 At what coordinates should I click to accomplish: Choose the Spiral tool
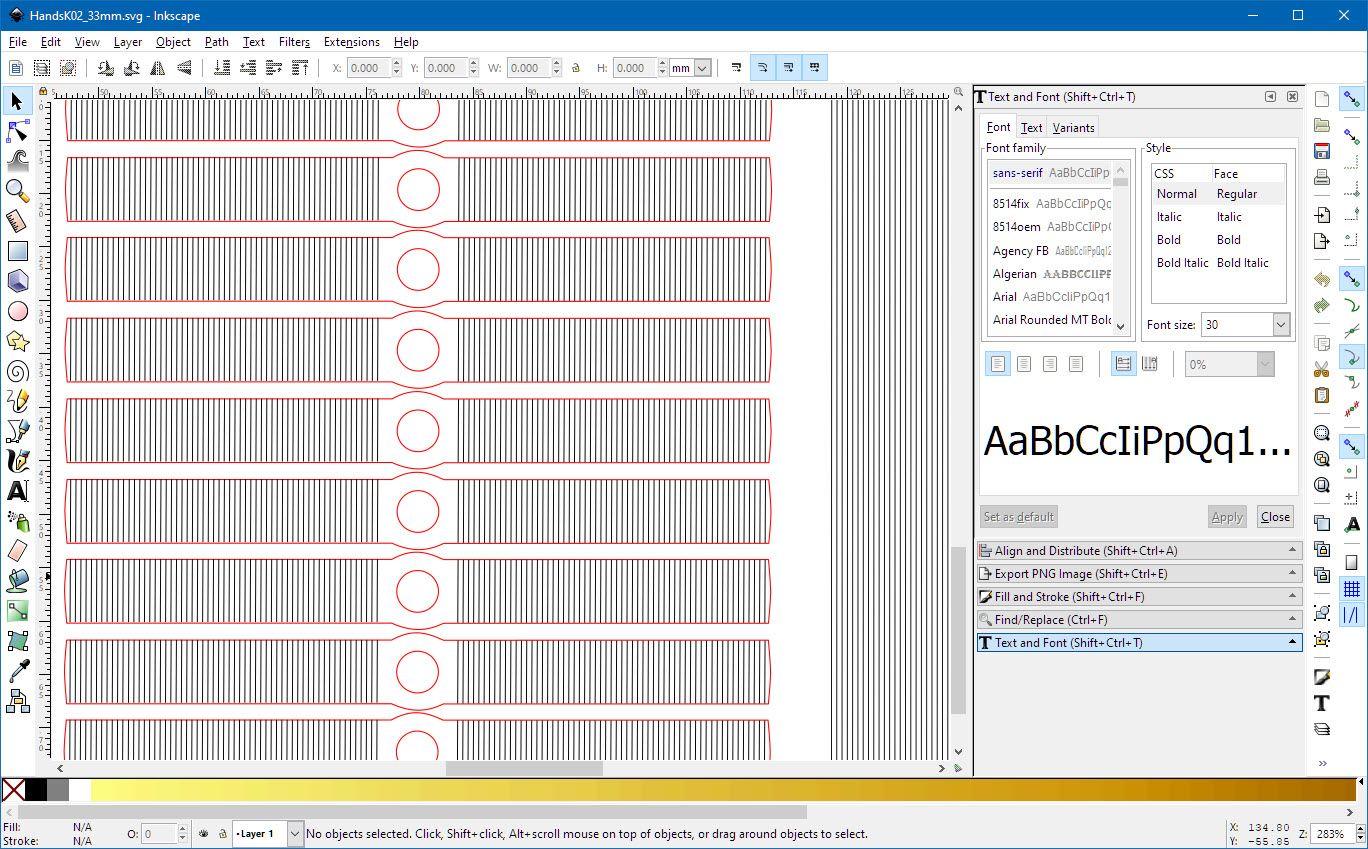pos(17,372)
